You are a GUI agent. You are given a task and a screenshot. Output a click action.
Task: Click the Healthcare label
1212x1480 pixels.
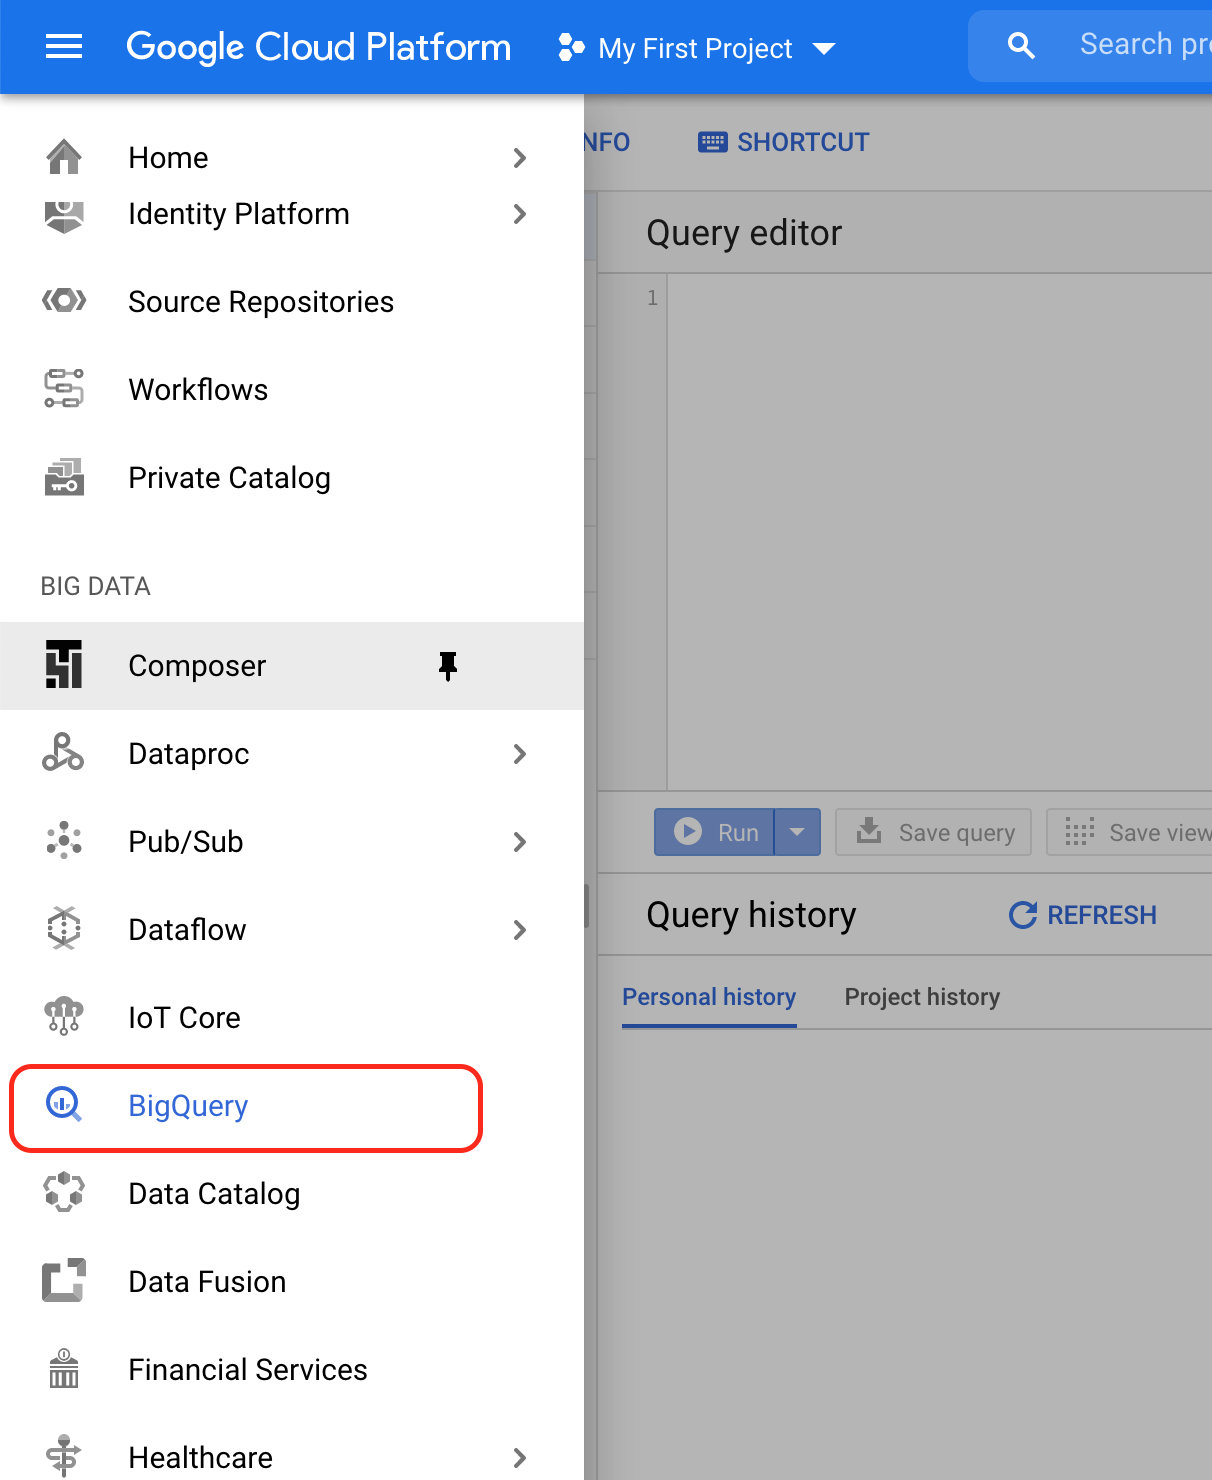click(200, 1458)
